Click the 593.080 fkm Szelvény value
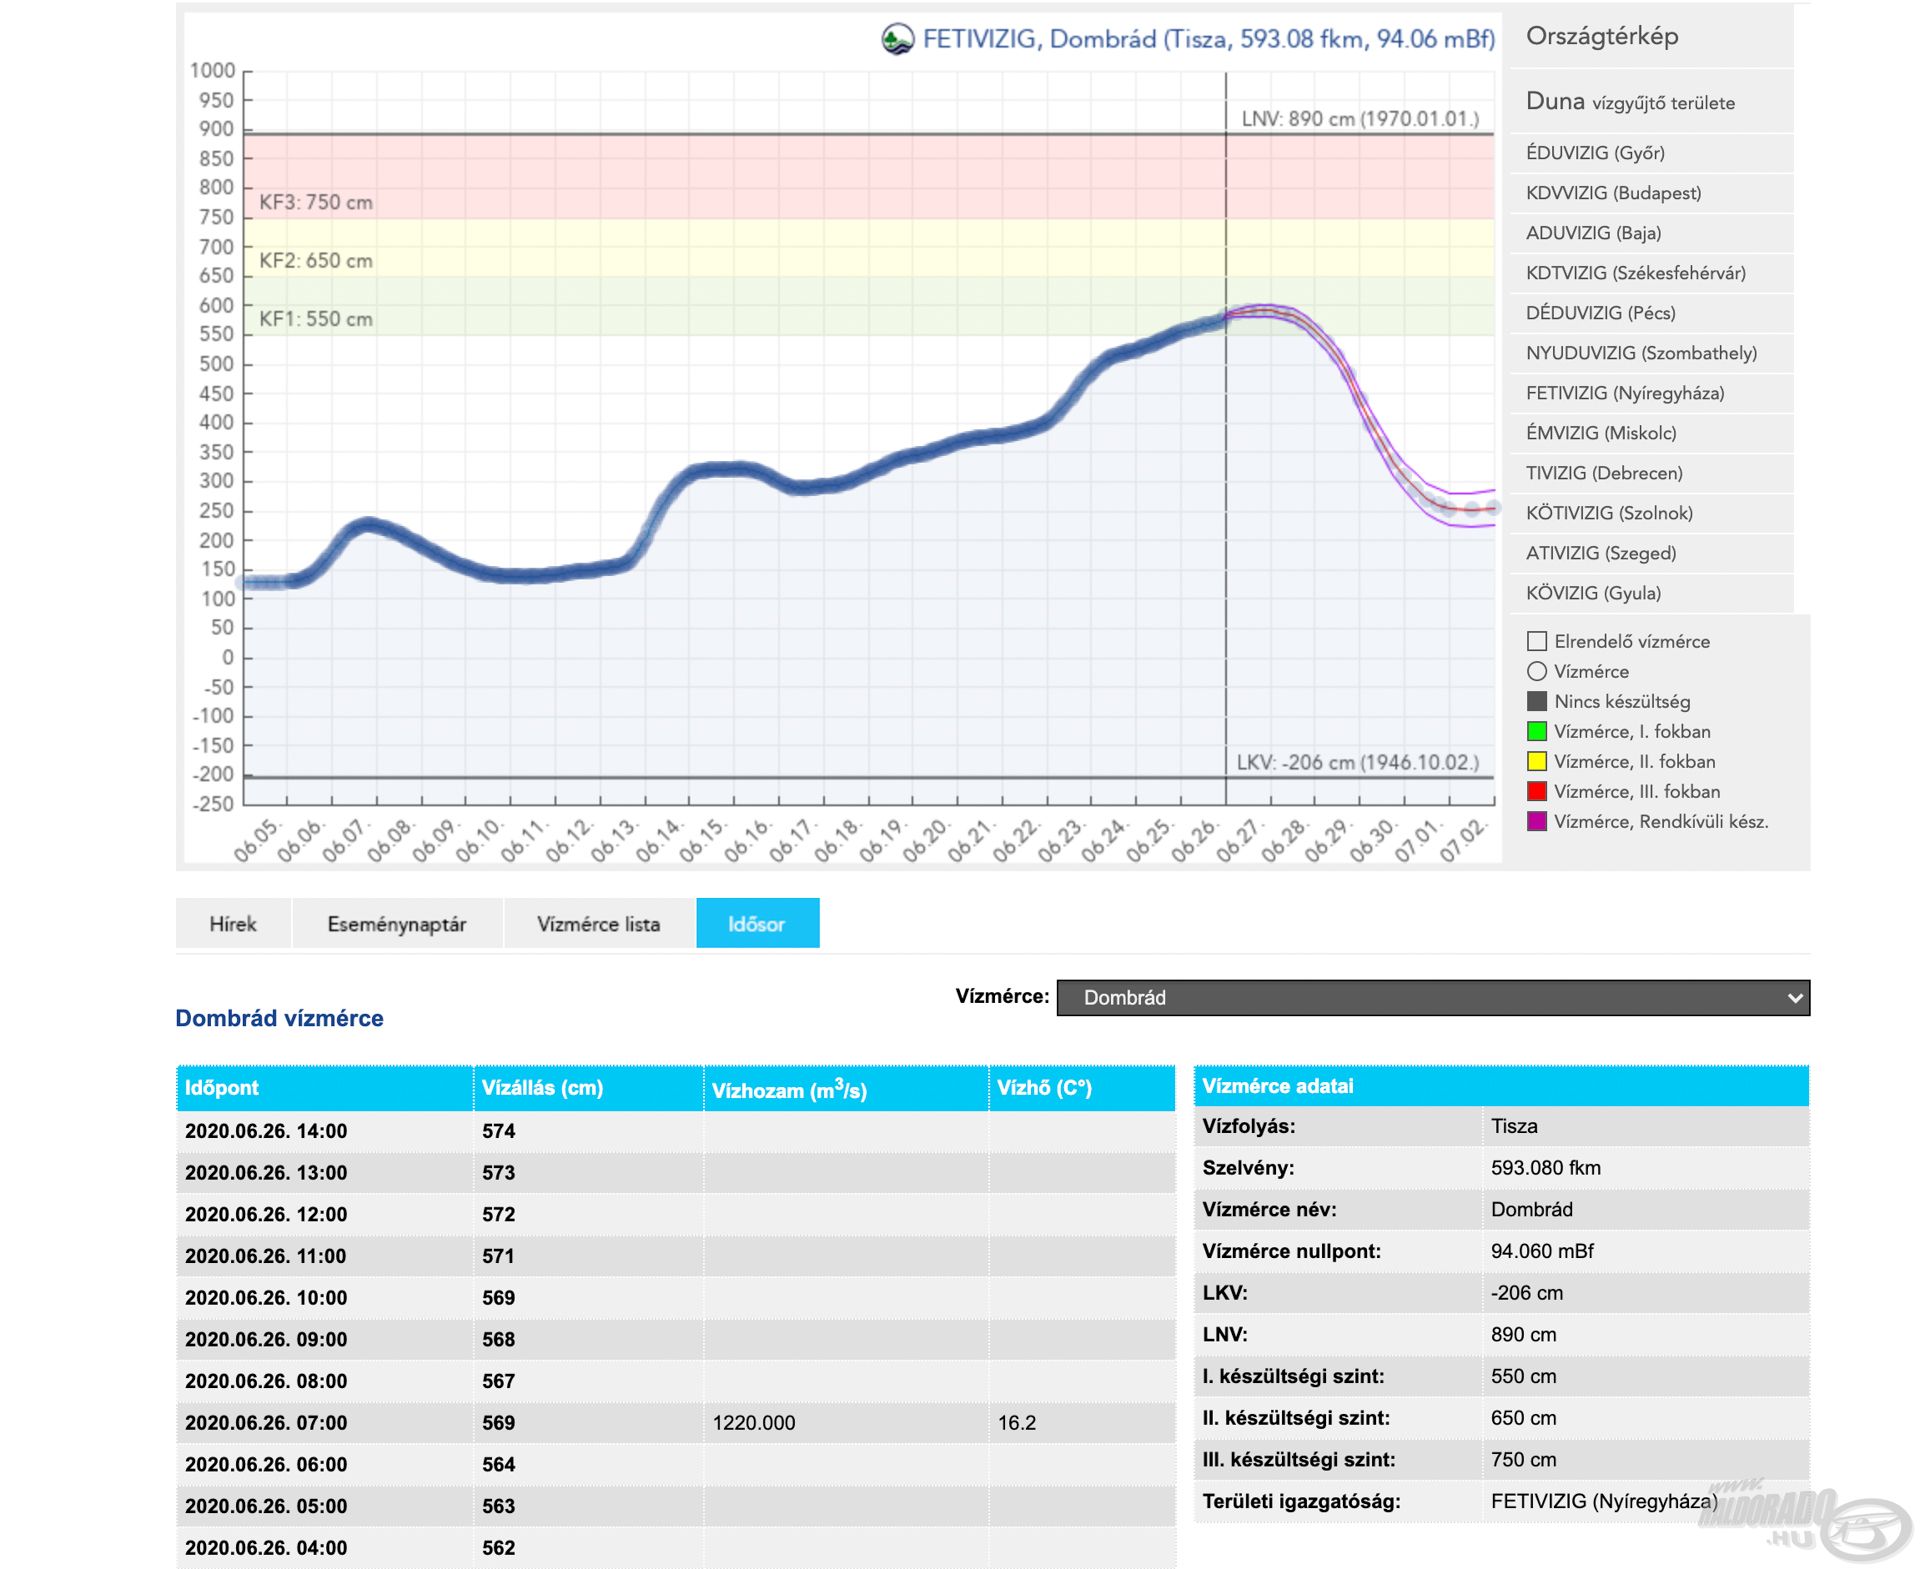The width and height of the screenshot is (1920, 1569). [1546, 1168]
